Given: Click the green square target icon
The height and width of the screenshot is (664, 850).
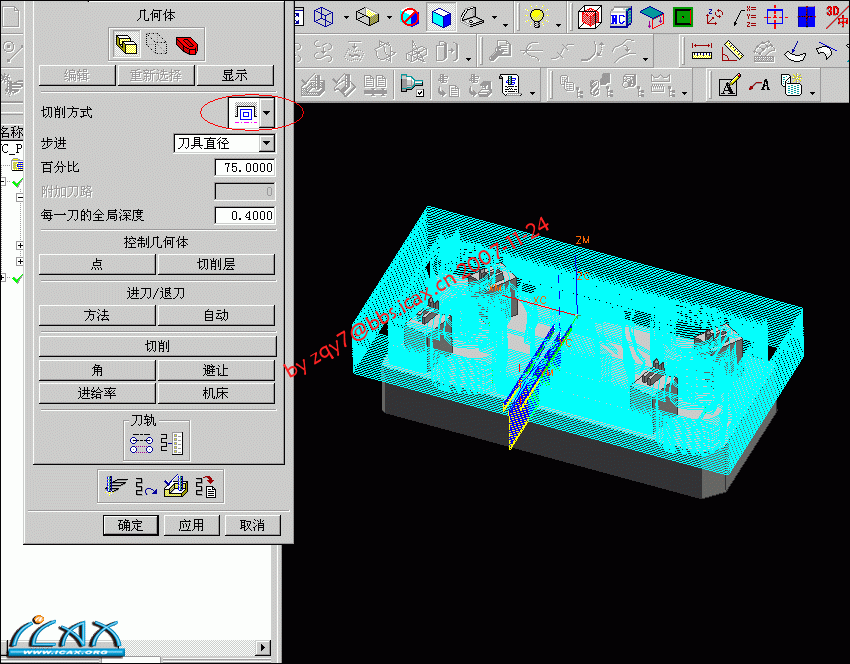Looking at the screenshot, I should 684,17.
